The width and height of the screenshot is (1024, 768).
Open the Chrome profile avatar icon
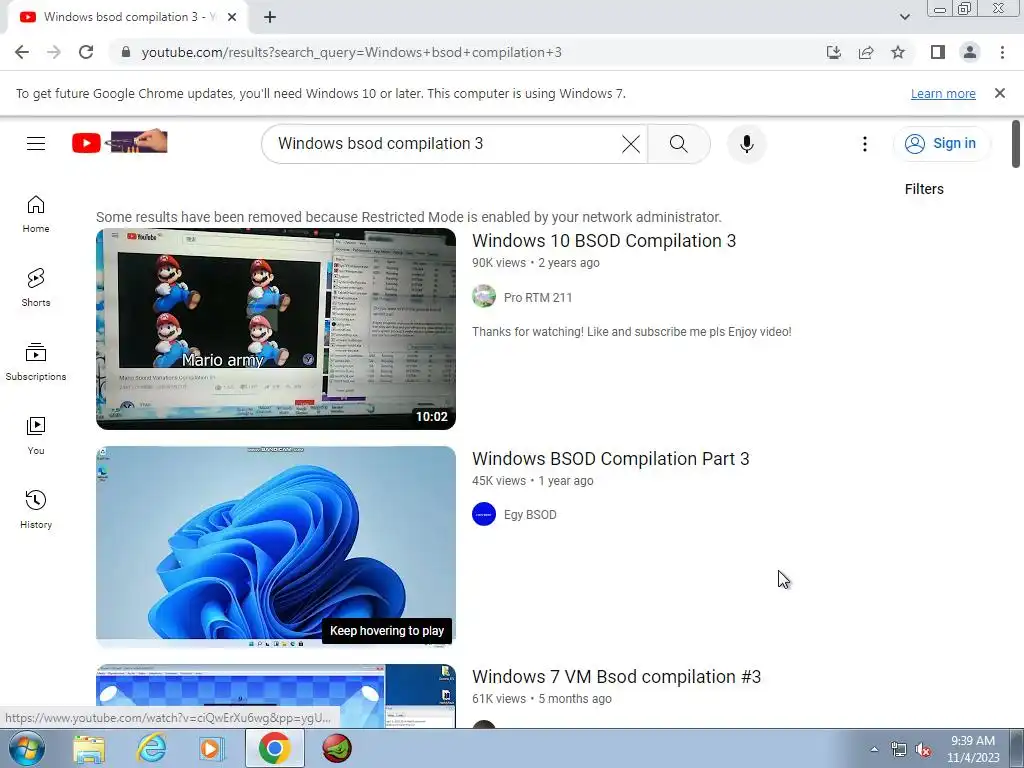(970, 52)
